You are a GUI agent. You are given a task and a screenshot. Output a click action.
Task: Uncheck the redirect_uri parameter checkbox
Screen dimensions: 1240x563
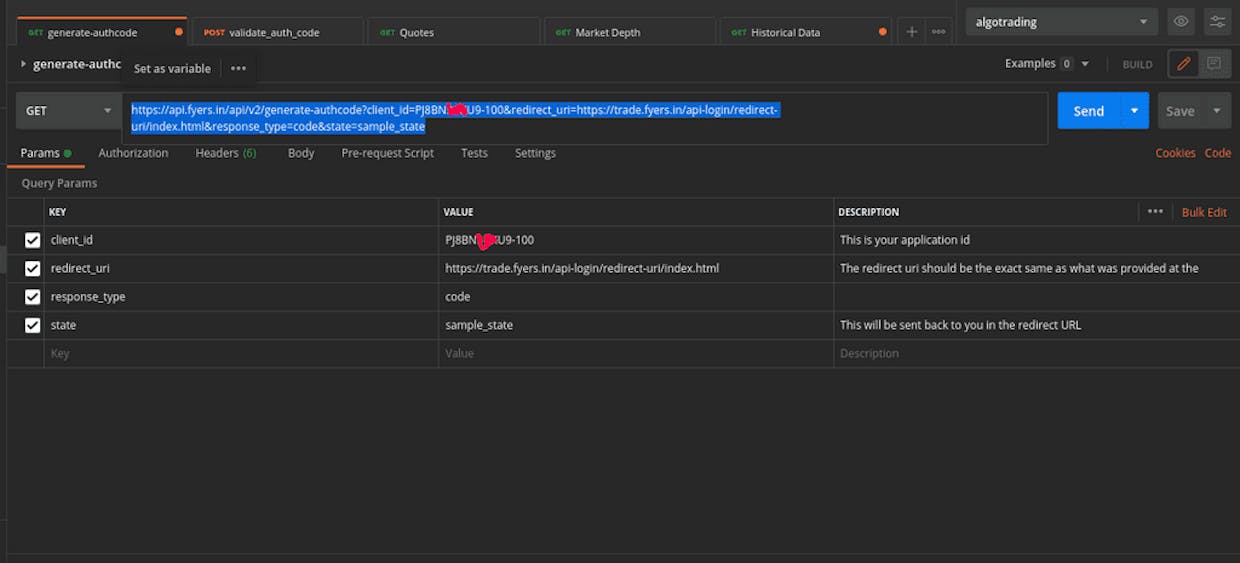32,269
